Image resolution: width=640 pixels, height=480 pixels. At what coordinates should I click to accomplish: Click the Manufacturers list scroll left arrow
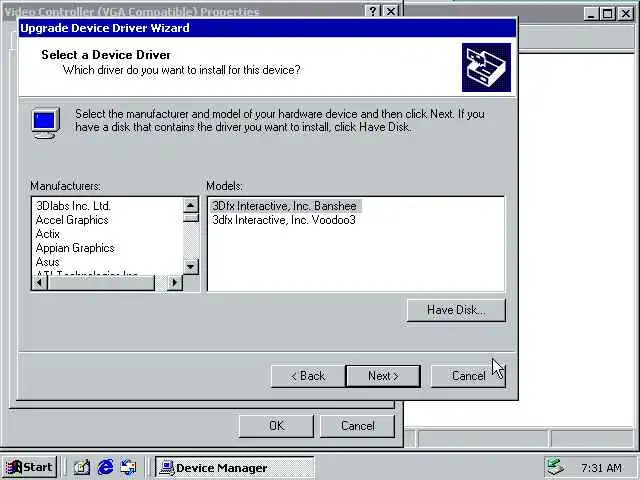tap(40, 282)
